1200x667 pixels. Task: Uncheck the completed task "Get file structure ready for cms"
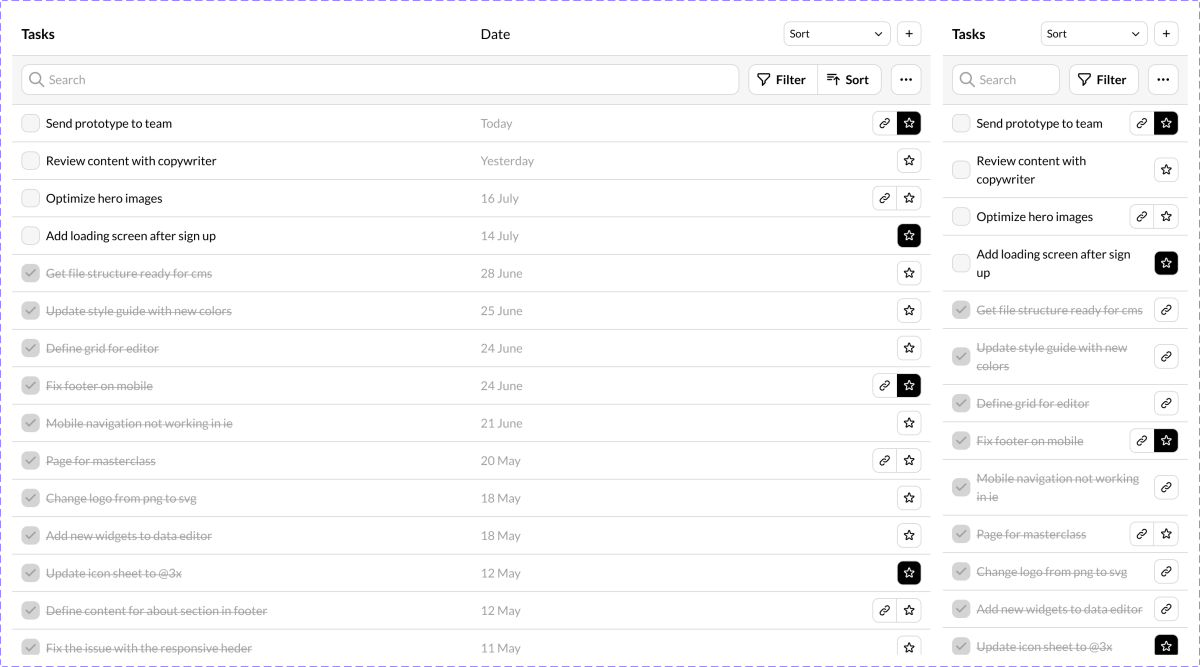30,273
